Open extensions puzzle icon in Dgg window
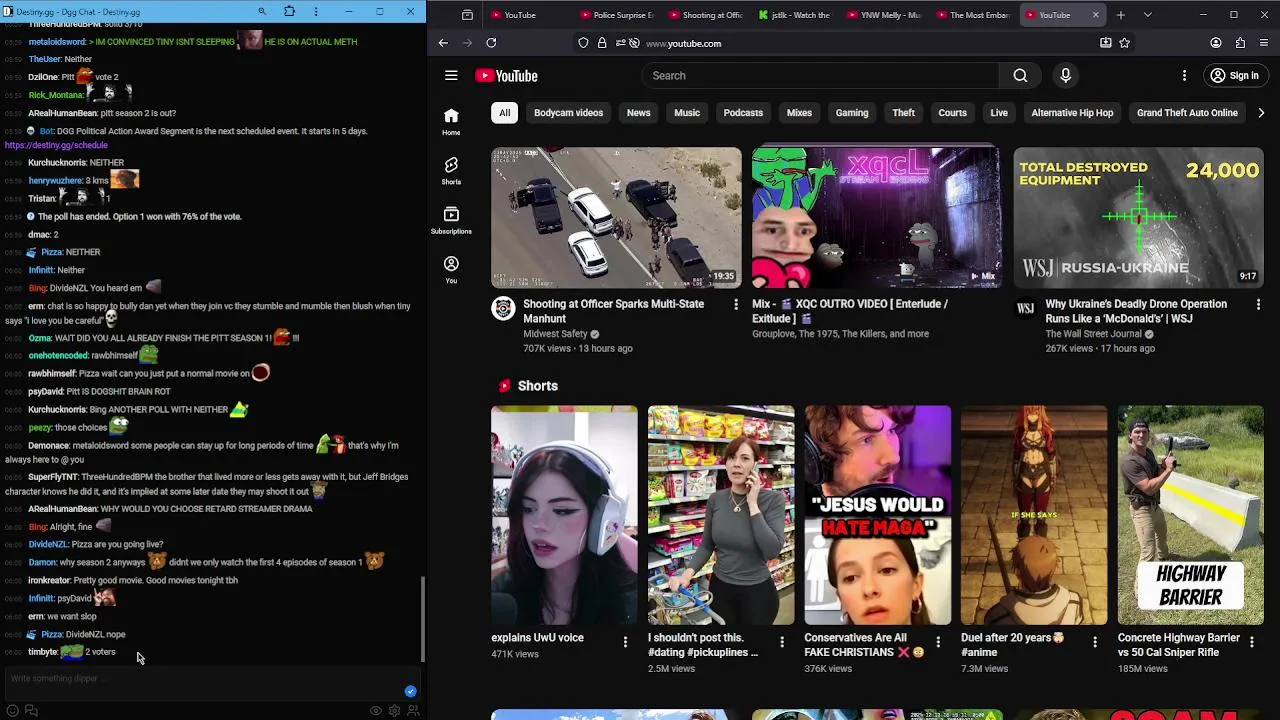The image size is (1280, 720). pyautogui.click(x=290, y=12)
